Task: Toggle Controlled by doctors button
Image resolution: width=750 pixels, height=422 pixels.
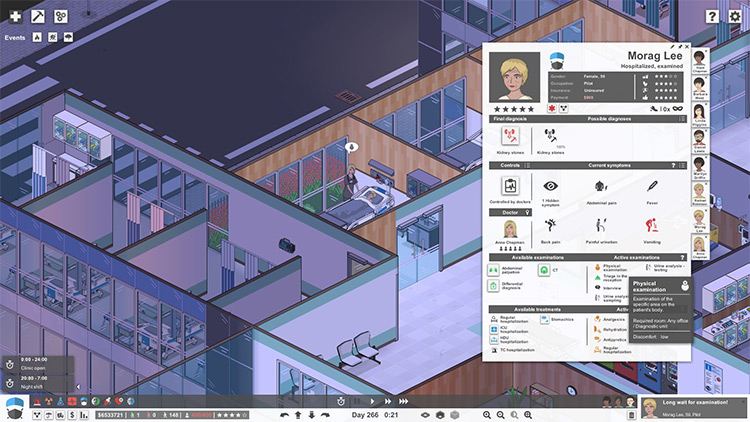Action: click(x=510, y=186)
